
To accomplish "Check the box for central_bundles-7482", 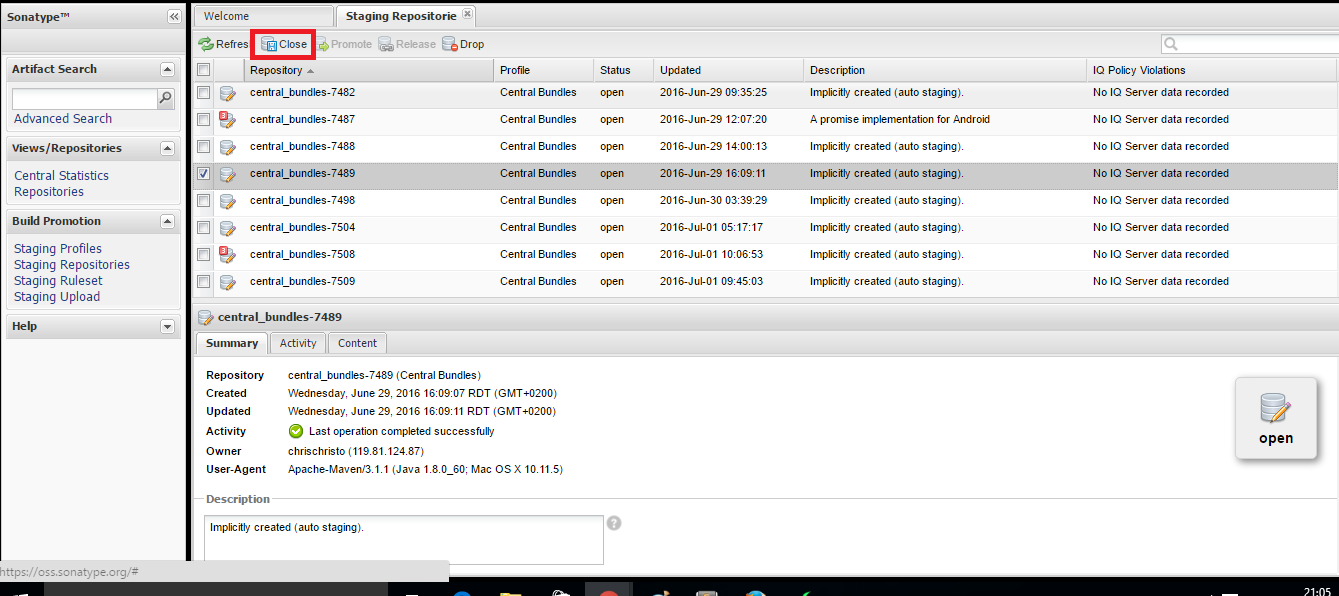I will tap(204, 92).
